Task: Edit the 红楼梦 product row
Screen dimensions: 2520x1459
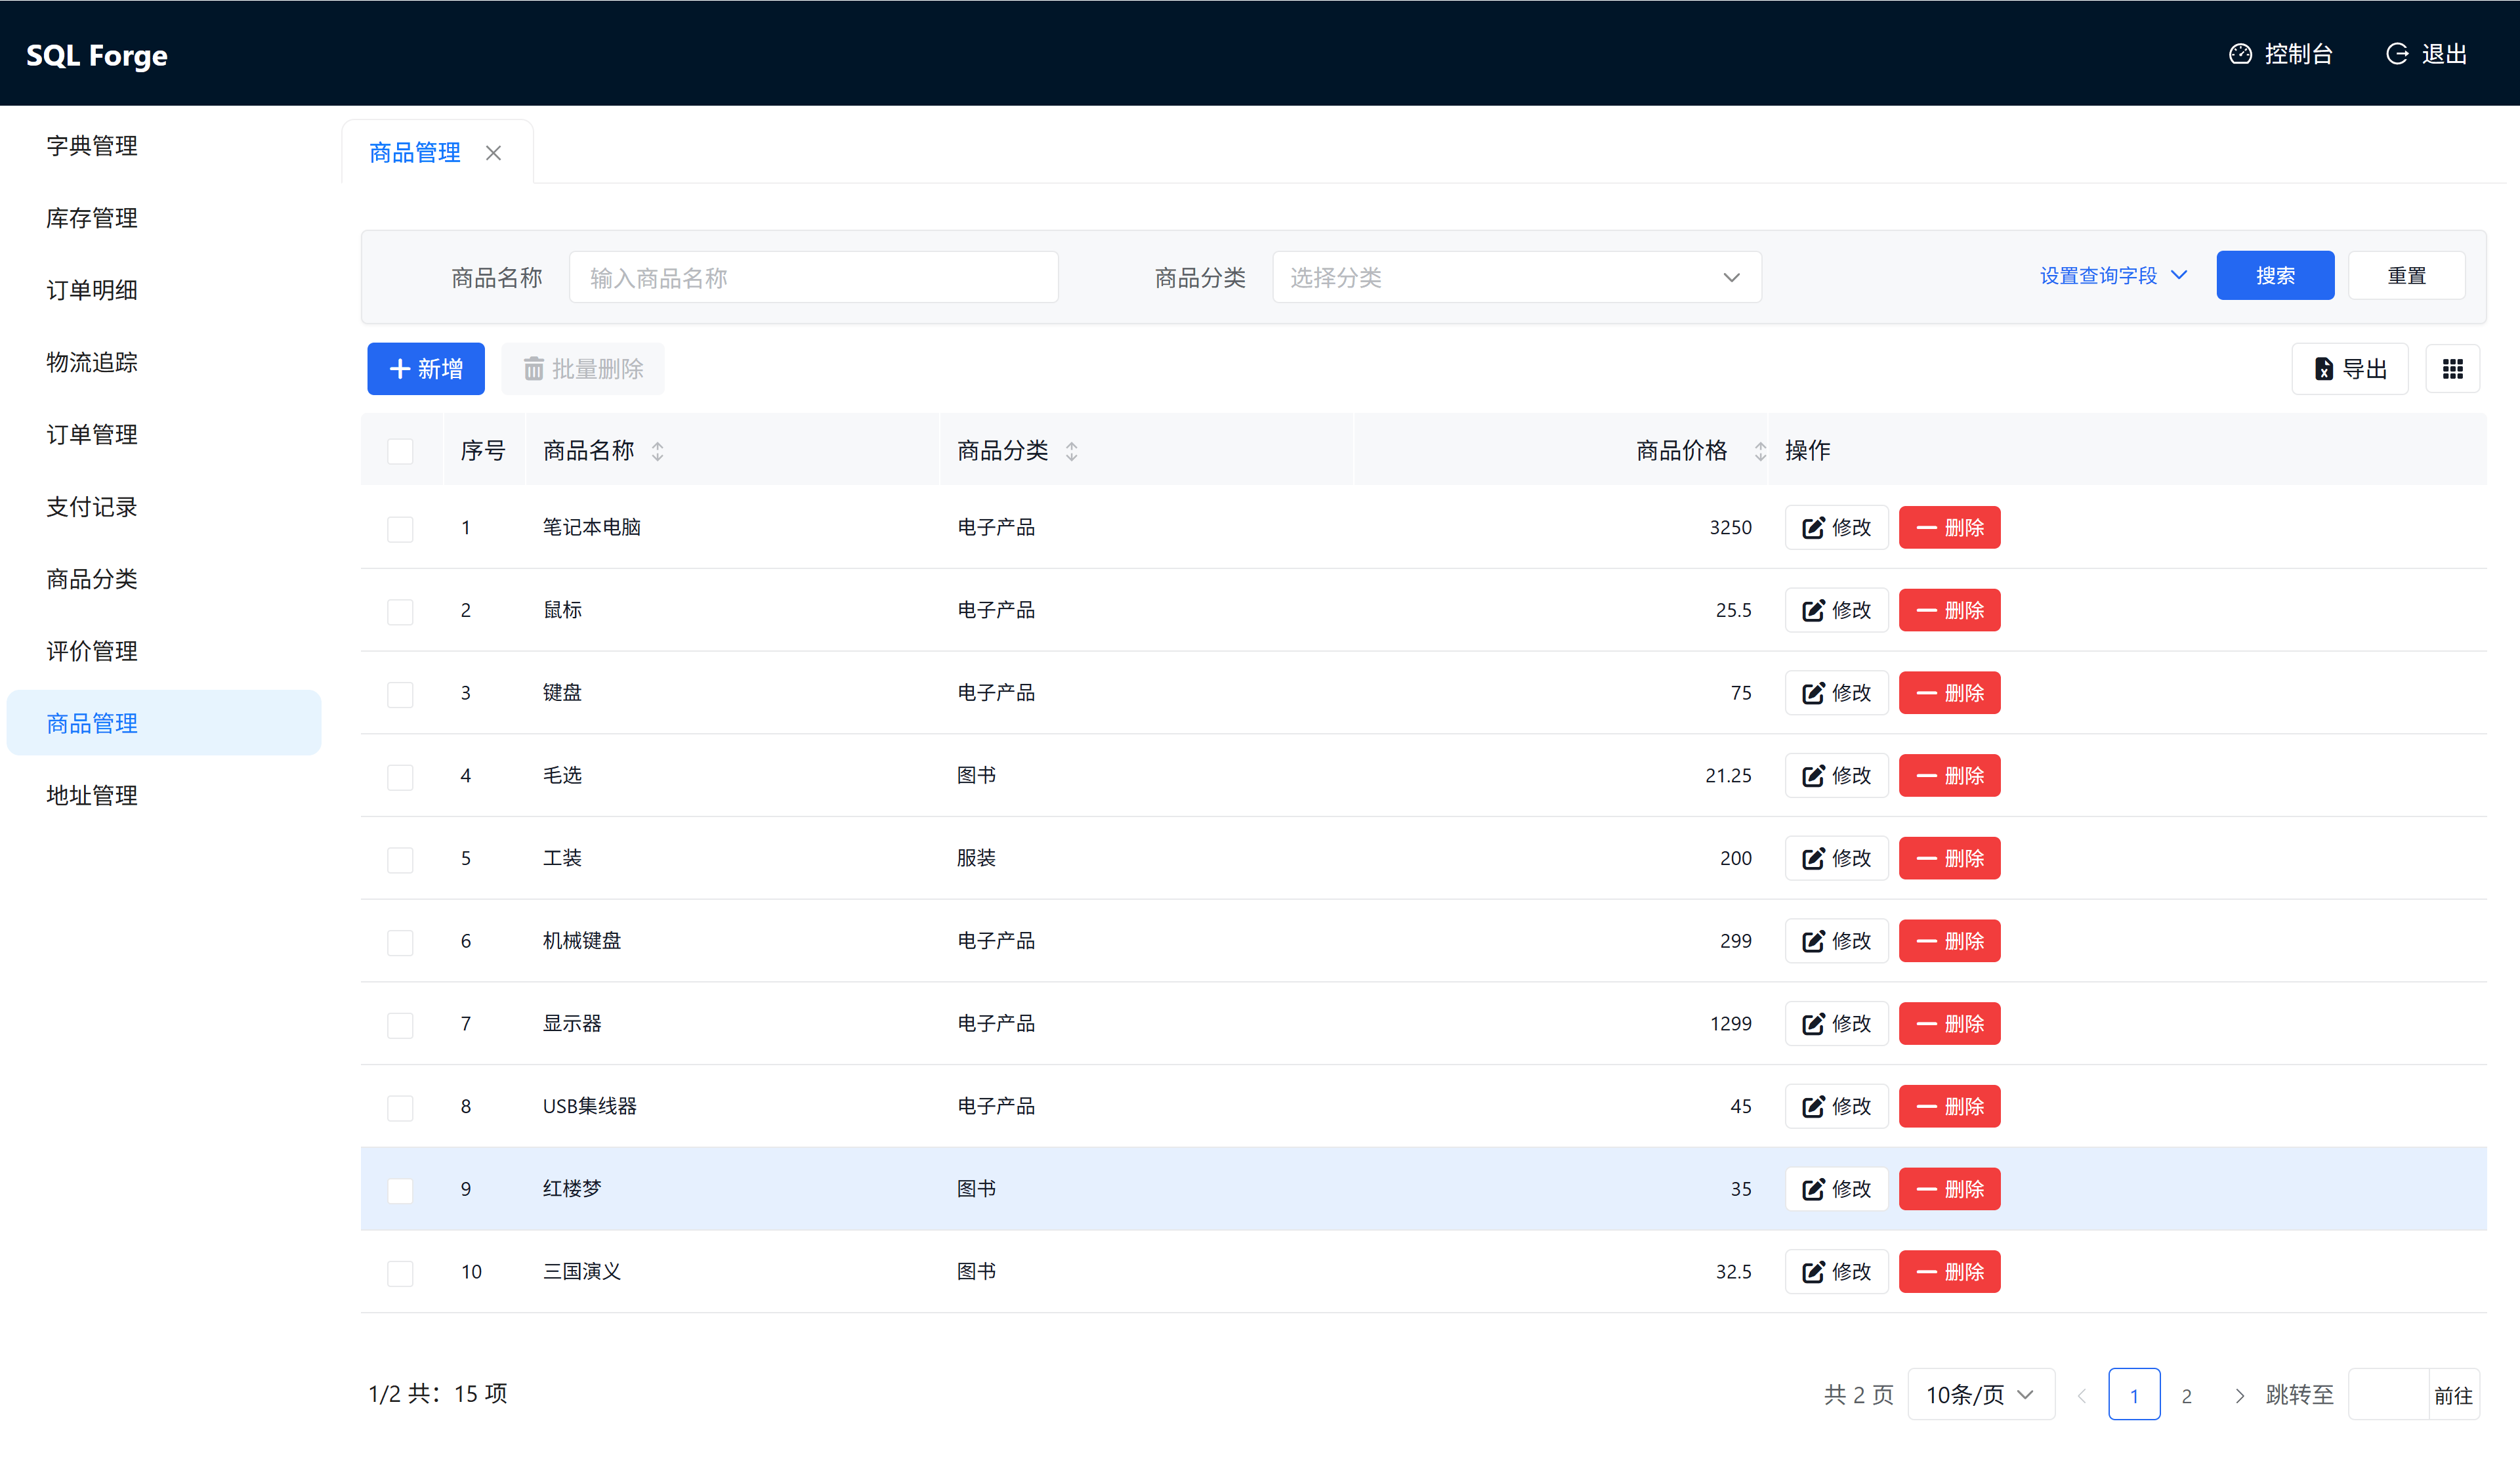Action: coord(1836,1189)
